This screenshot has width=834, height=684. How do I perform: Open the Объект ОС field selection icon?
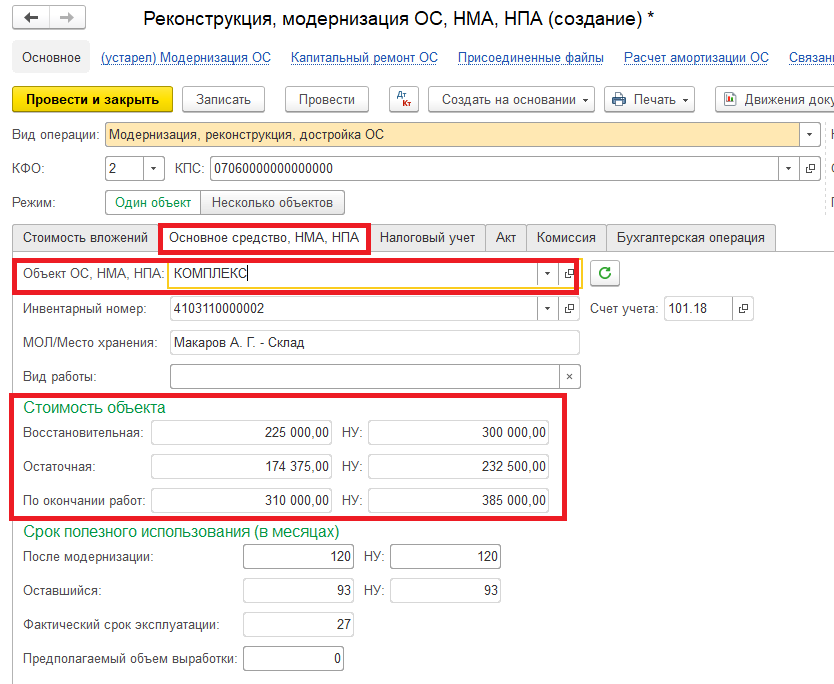[x=569, y=273]
